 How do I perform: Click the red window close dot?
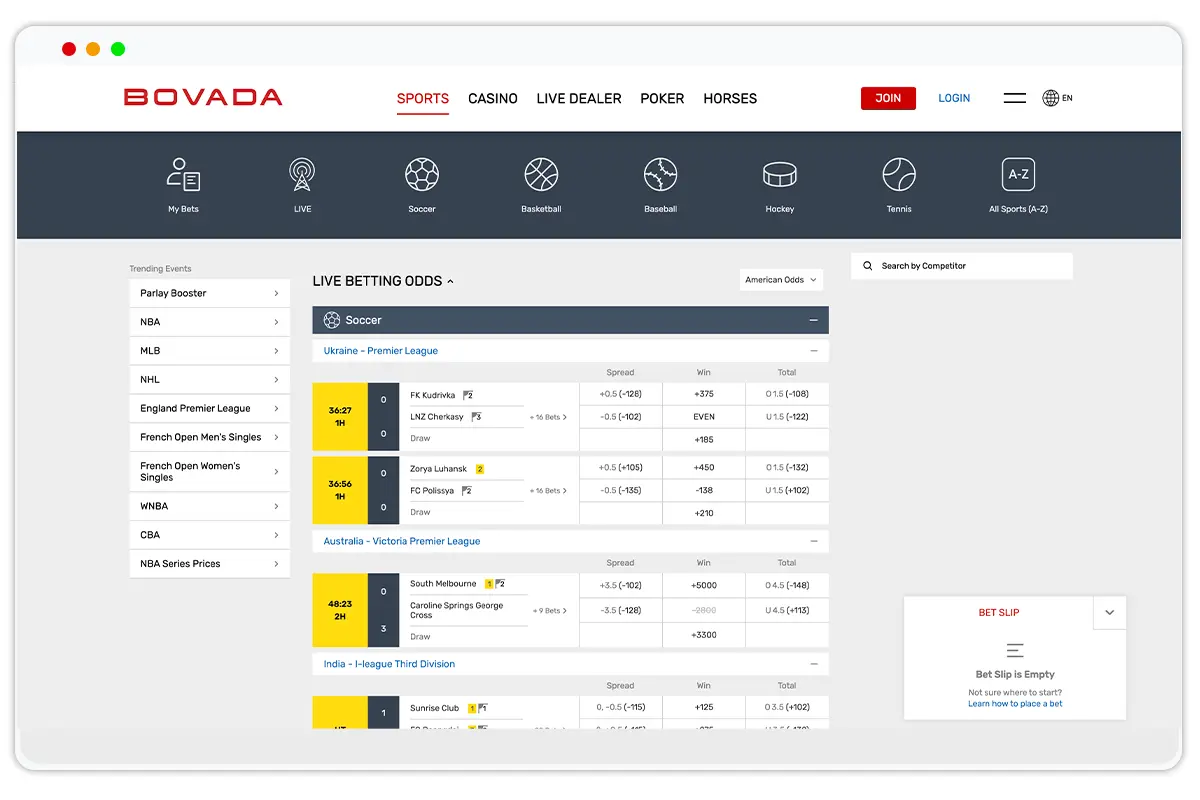click(69, 49)
